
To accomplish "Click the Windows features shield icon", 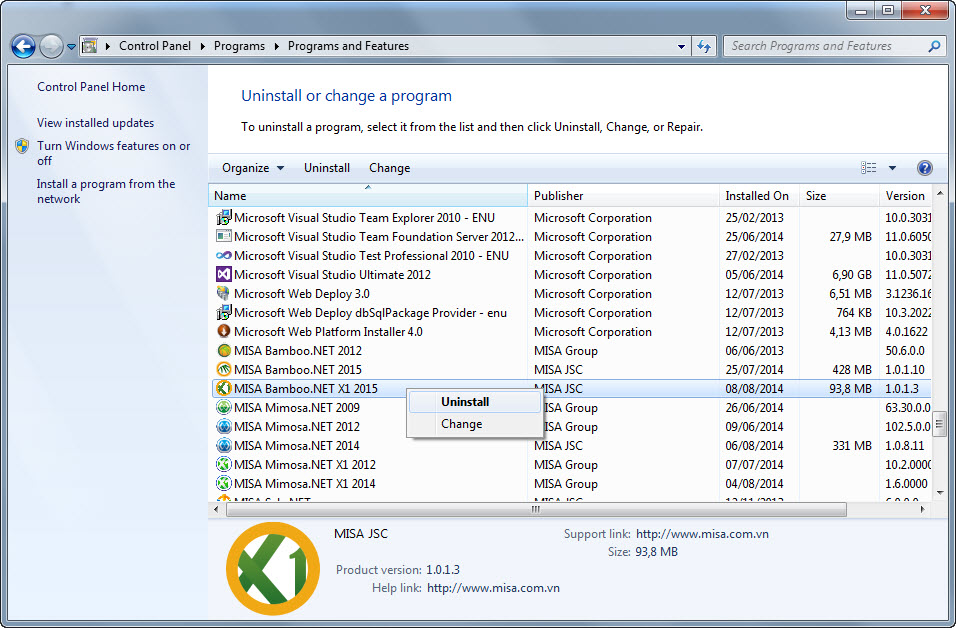I will (x=22, y=146).
